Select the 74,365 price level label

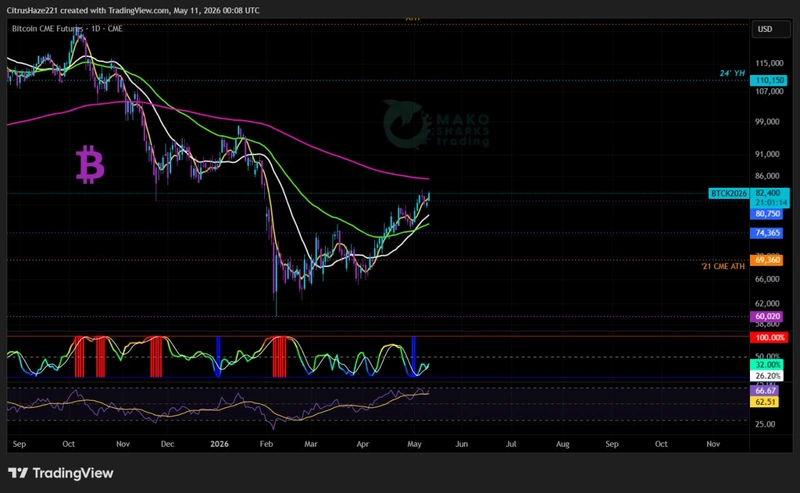point(767,233)
